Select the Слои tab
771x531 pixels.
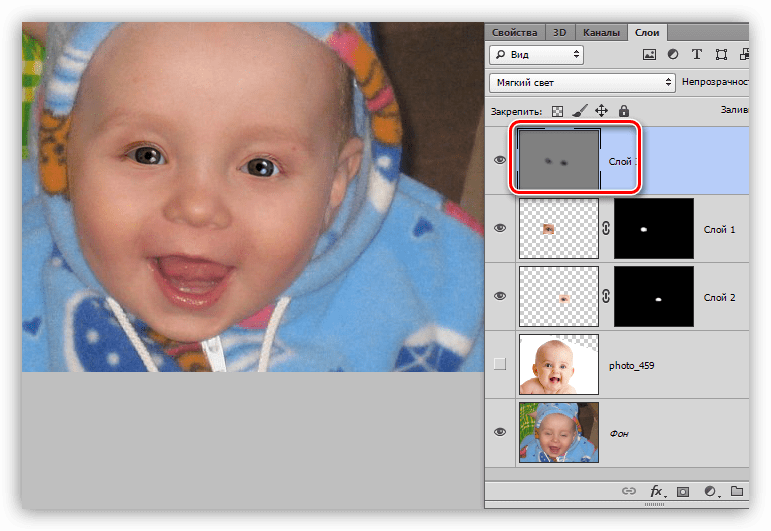pyautogui.click(x=647, y=32)
